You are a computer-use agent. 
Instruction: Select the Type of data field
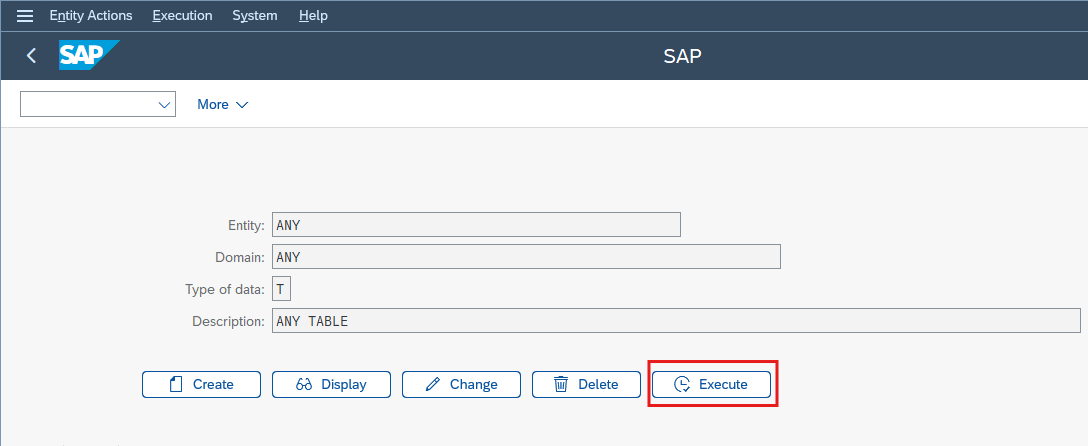coord(281,289)
